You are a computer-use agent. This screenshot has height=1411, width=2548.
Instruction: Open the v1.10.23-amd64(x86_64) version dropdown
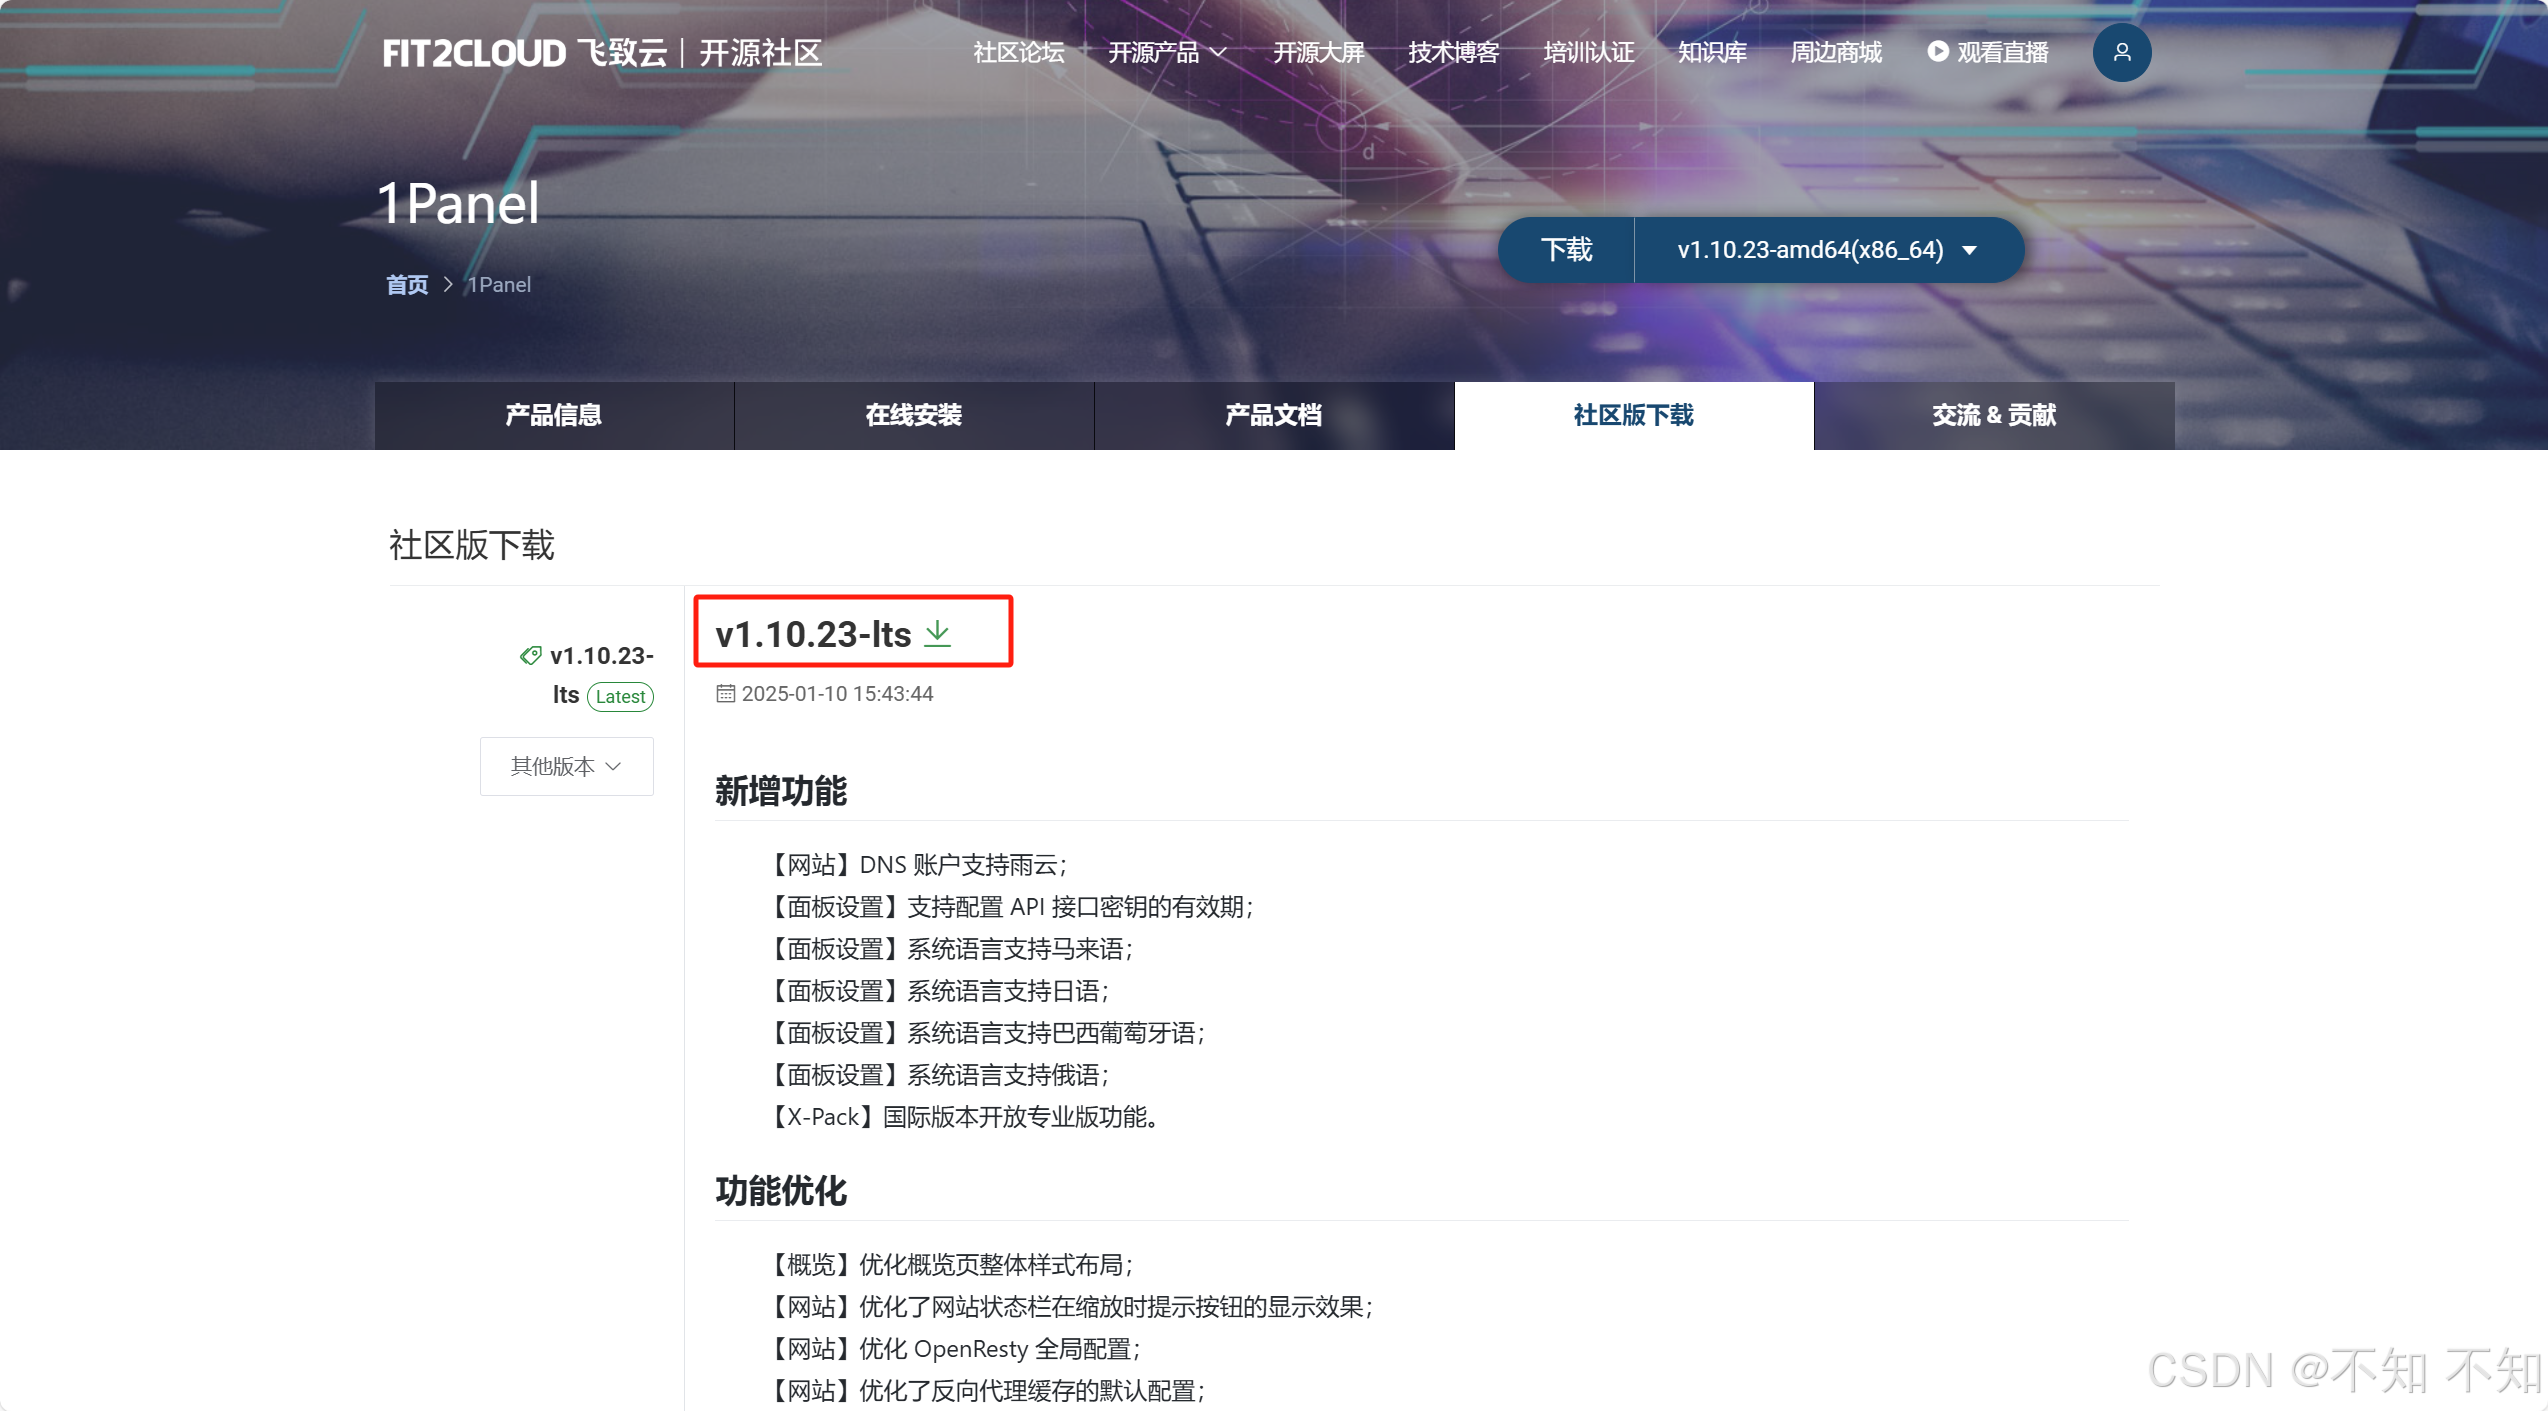[1829, 249]
